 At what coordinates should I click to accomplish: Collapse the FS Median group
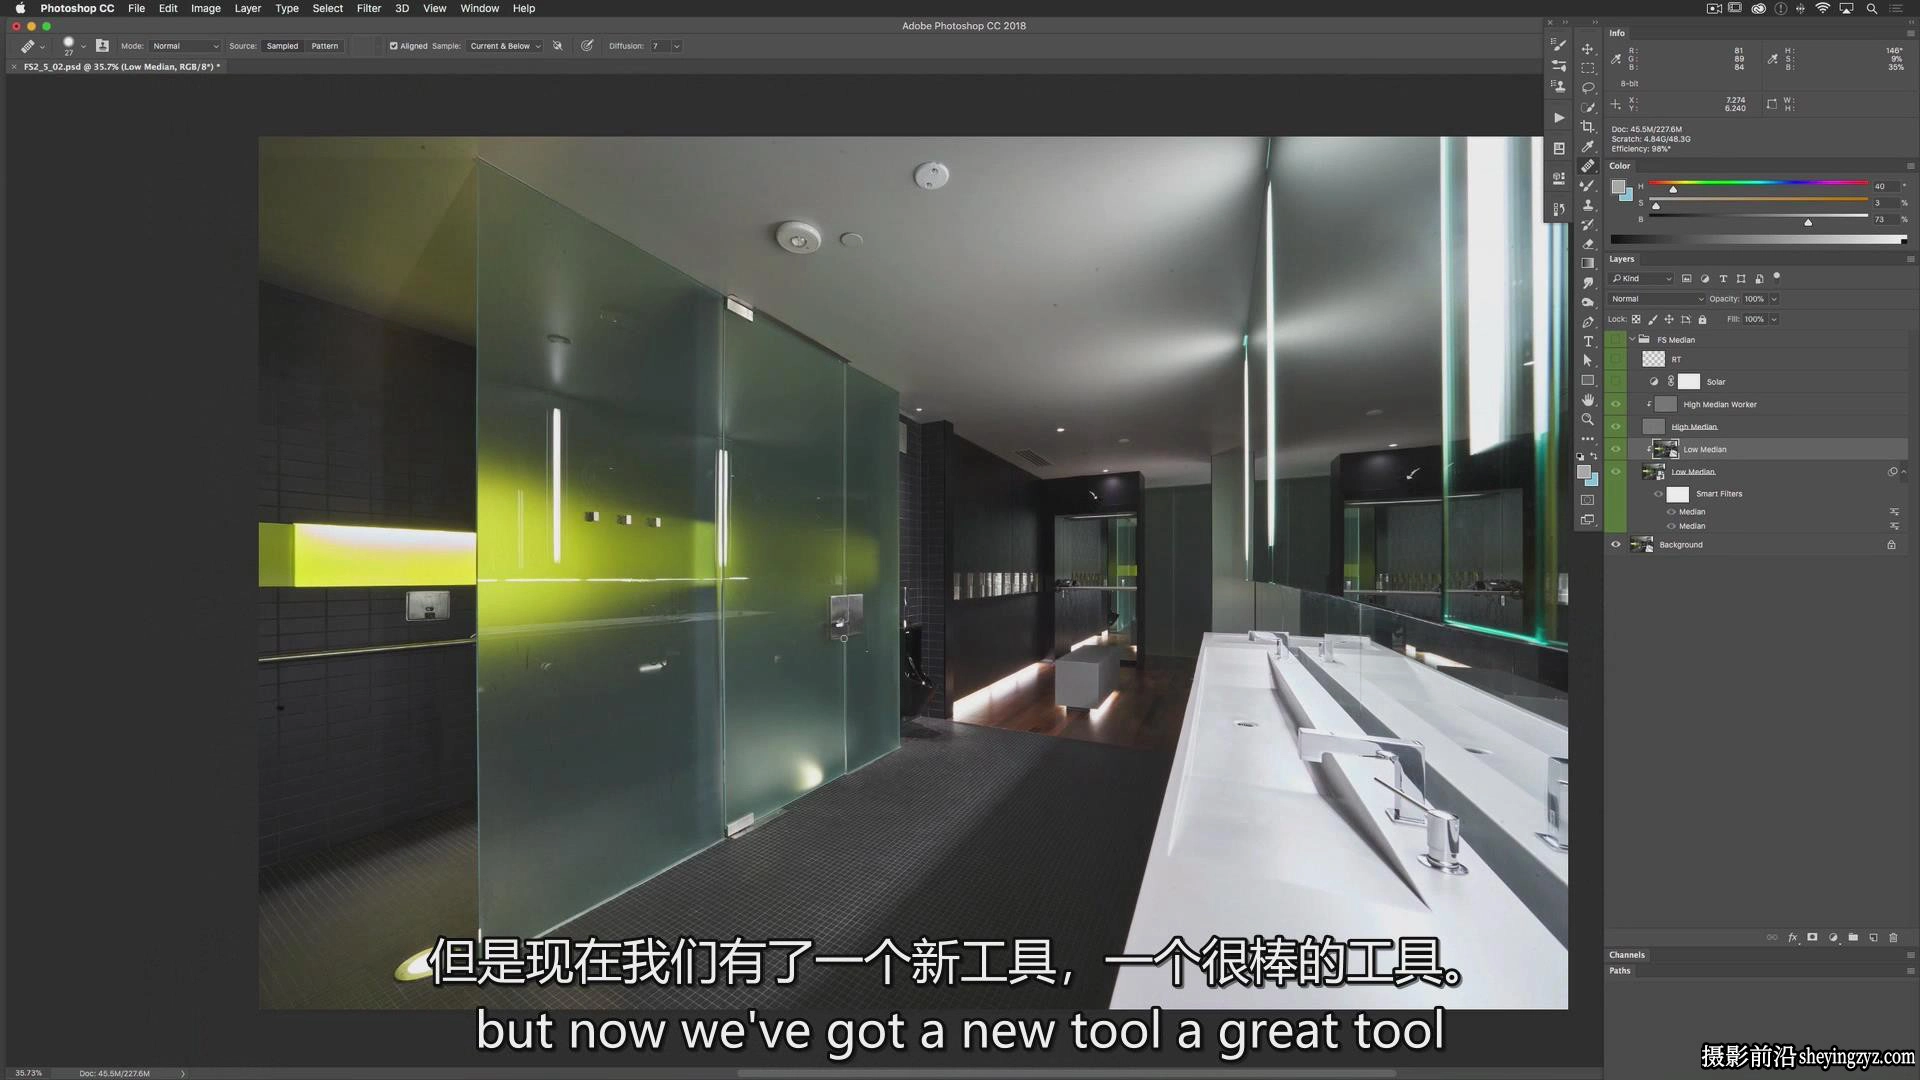coord(1633,340)
